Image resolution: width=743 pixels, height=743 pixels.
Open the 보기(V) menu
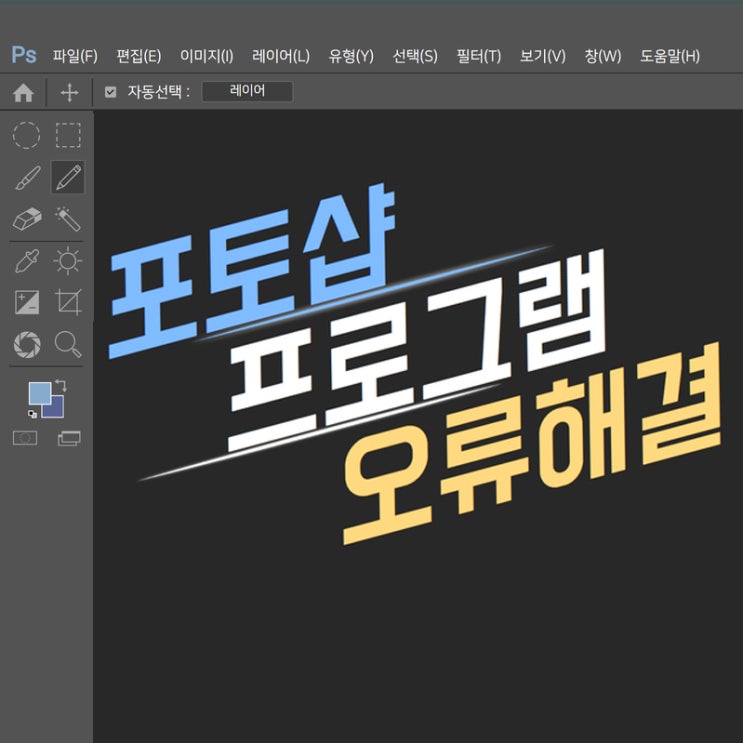click(x=543, y=56)
